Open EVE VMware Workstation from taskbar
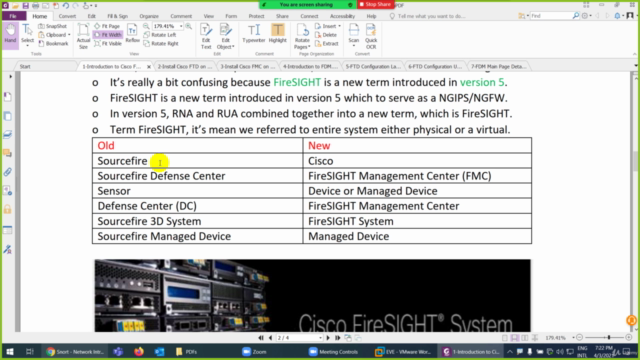The width and height of the screenshot is (640, 360). coord(403,351)
